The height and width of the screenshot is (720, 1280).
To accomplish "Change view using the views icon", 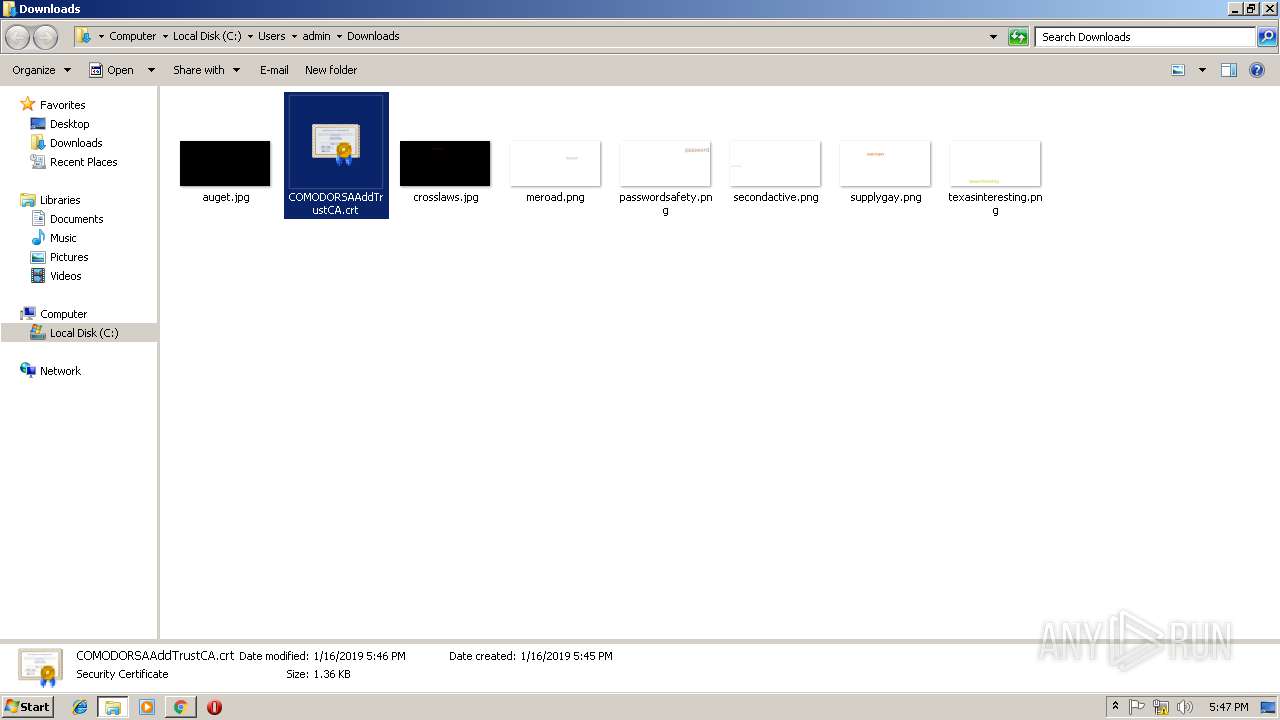I will pyautogui.click(x=1178, y=70).
